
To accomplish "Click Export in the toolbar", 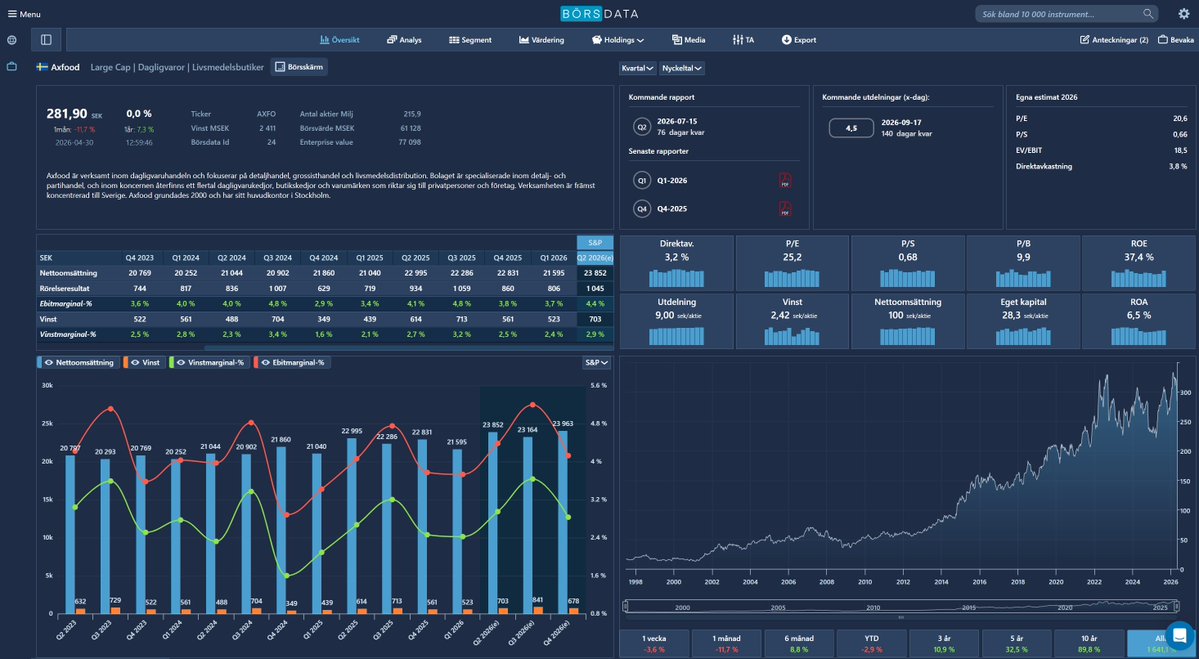I will pos(799,40).
